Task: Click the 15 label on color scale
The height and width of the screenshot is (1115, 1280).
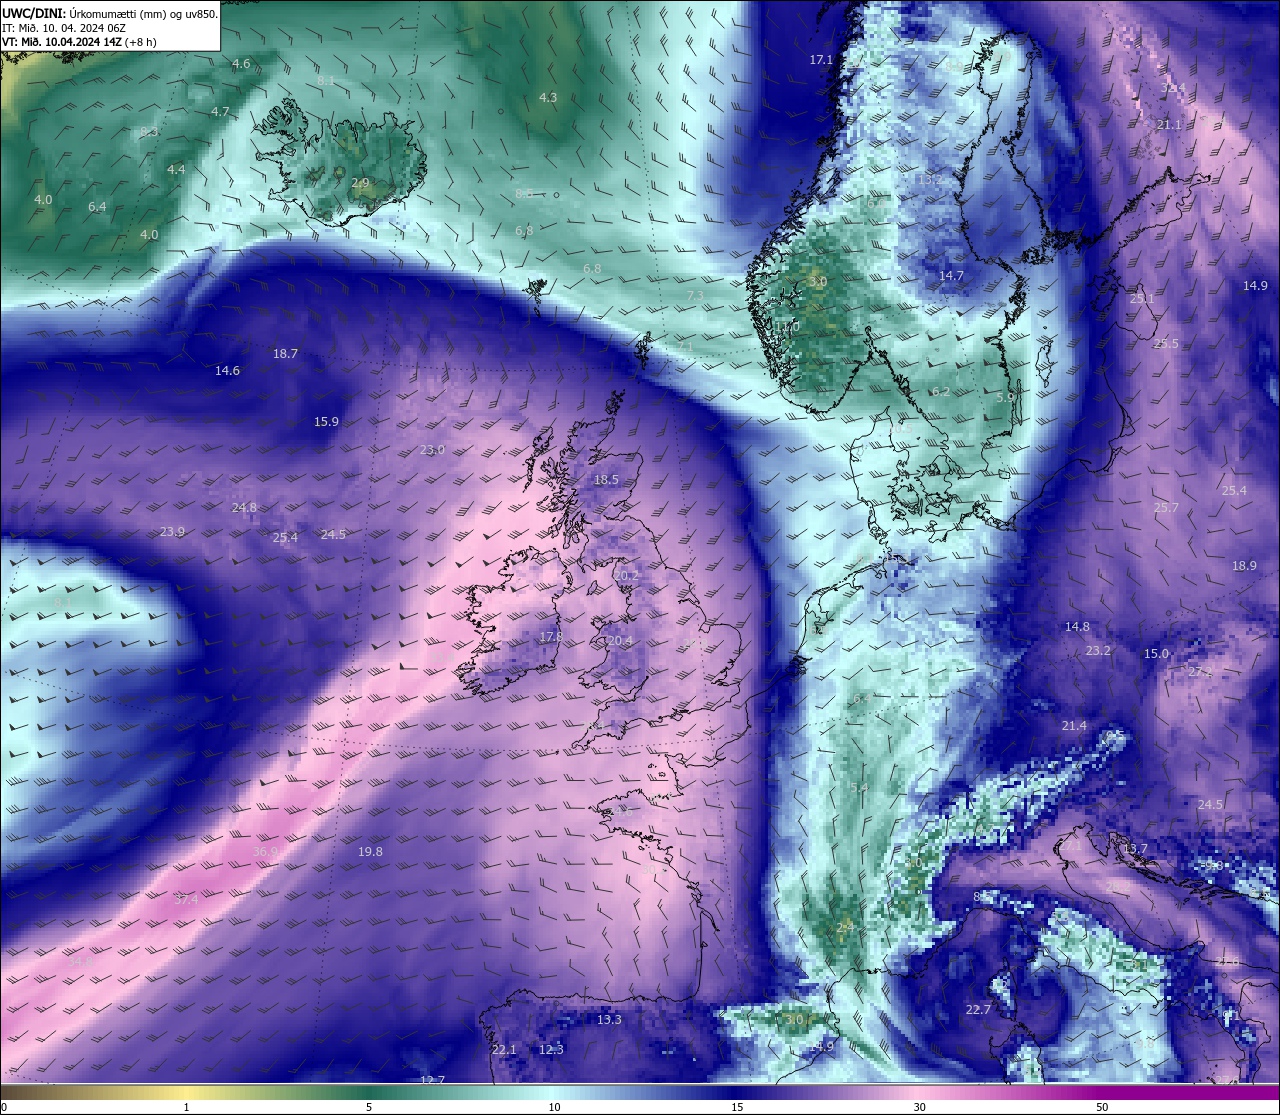Action: point(737,1107)
